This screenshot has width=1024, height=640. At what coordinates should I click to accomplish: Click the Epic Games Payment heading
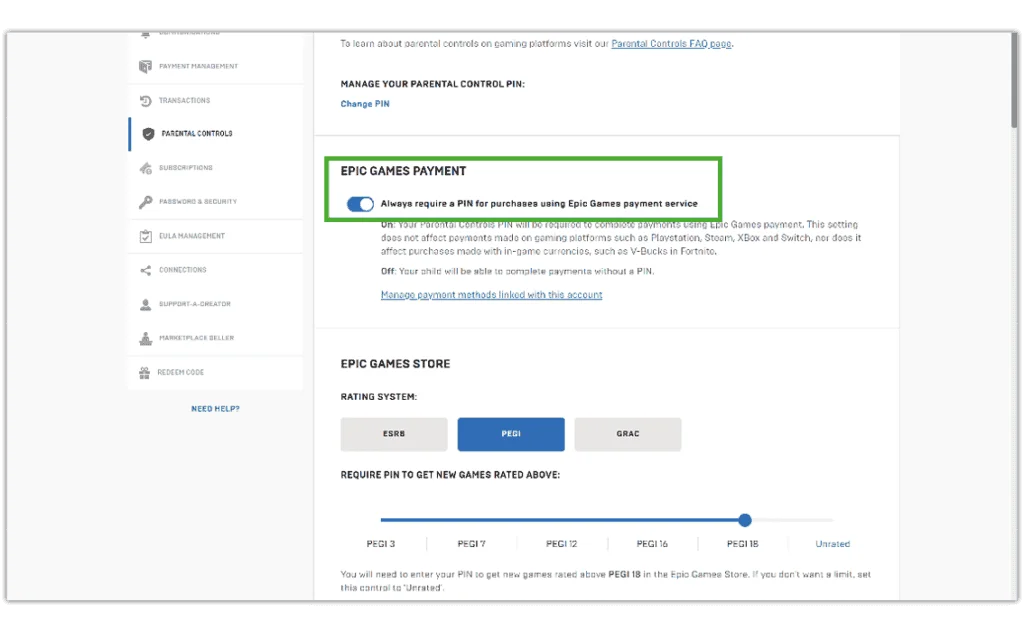click(403, 171)
